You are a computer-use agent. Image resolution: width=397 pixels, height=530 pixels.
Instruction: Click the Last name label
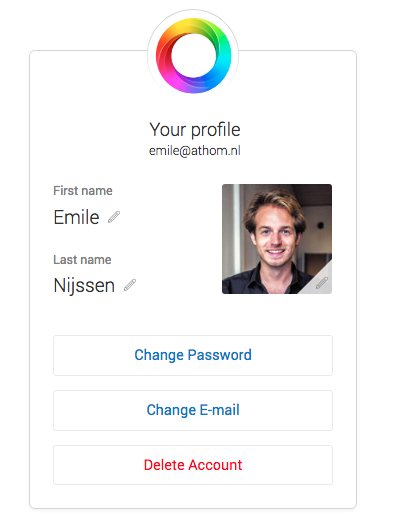coord(82,260)
